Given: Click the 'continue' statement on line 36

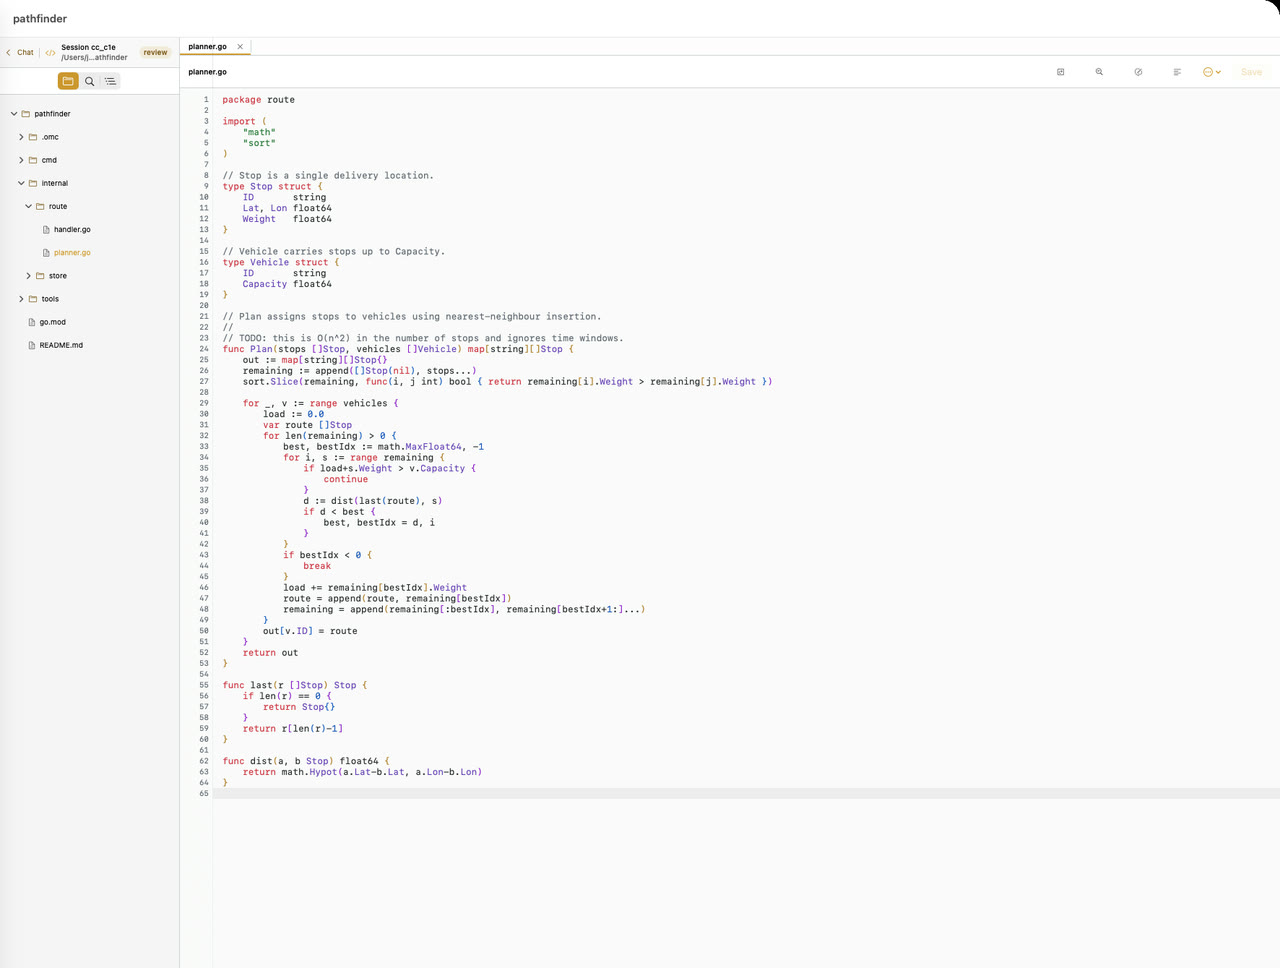Looking at the screenshot, I should [x=345, y=479].
